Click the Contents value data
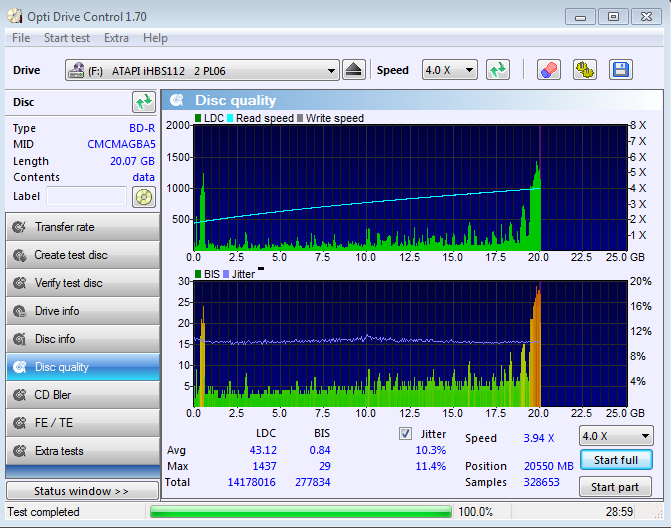This screenshot has height=528, width=672. 144,177
